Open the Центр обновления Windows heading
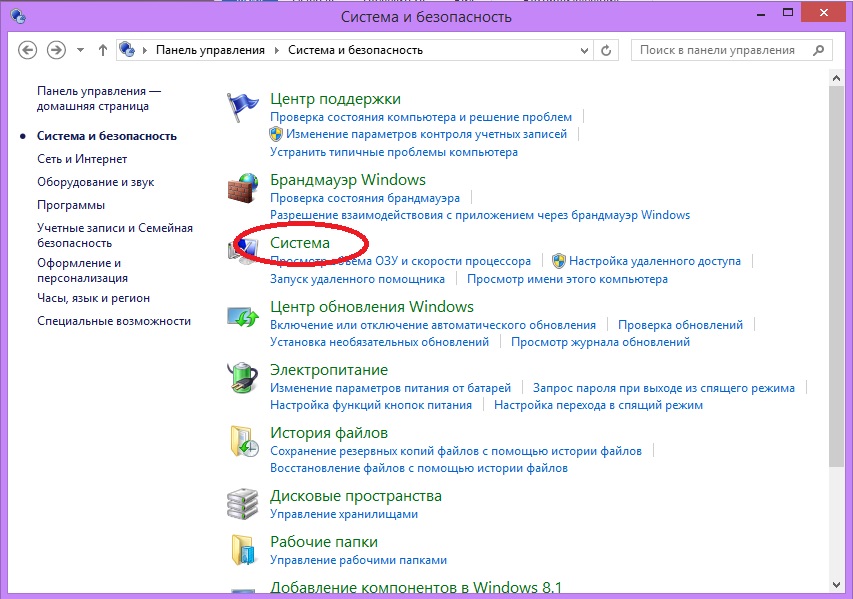Viewport: 853px width, 599px height. tap(372, 307)
